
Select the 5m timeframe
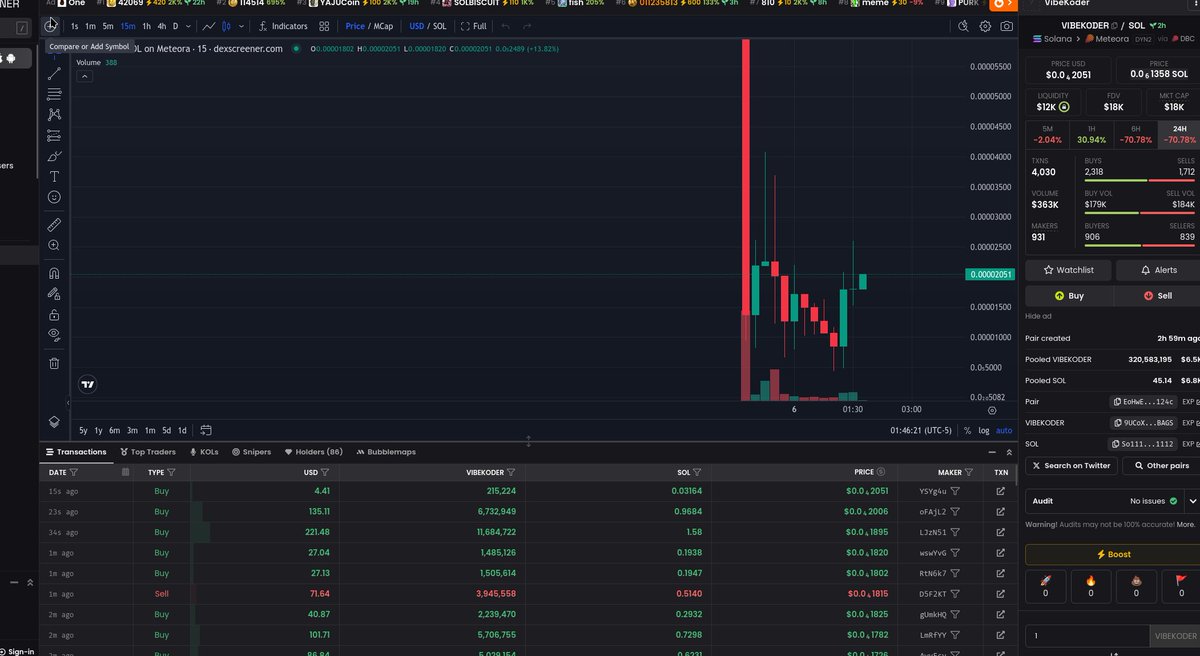tap(108, 26)
